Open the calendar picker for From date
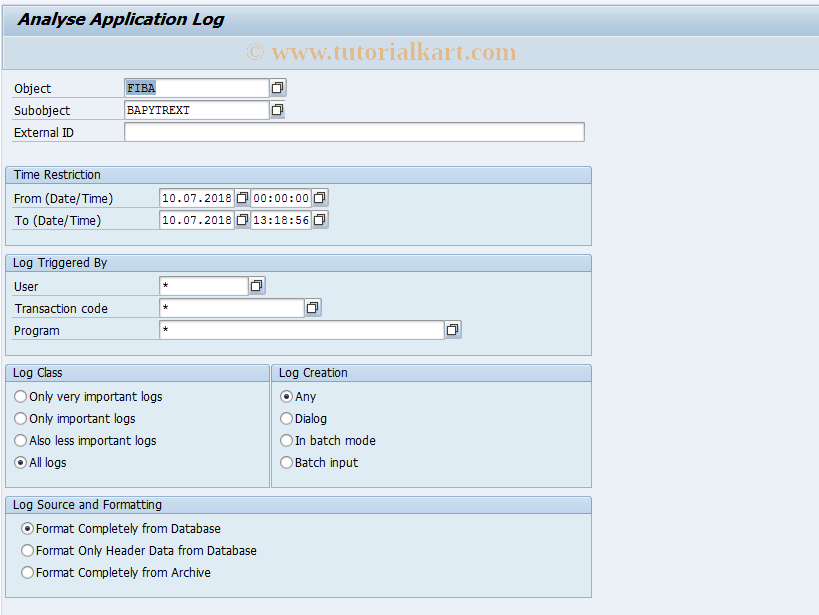This screenshot has width=819, height=615. pyautogui.click(x=242, y=197)
